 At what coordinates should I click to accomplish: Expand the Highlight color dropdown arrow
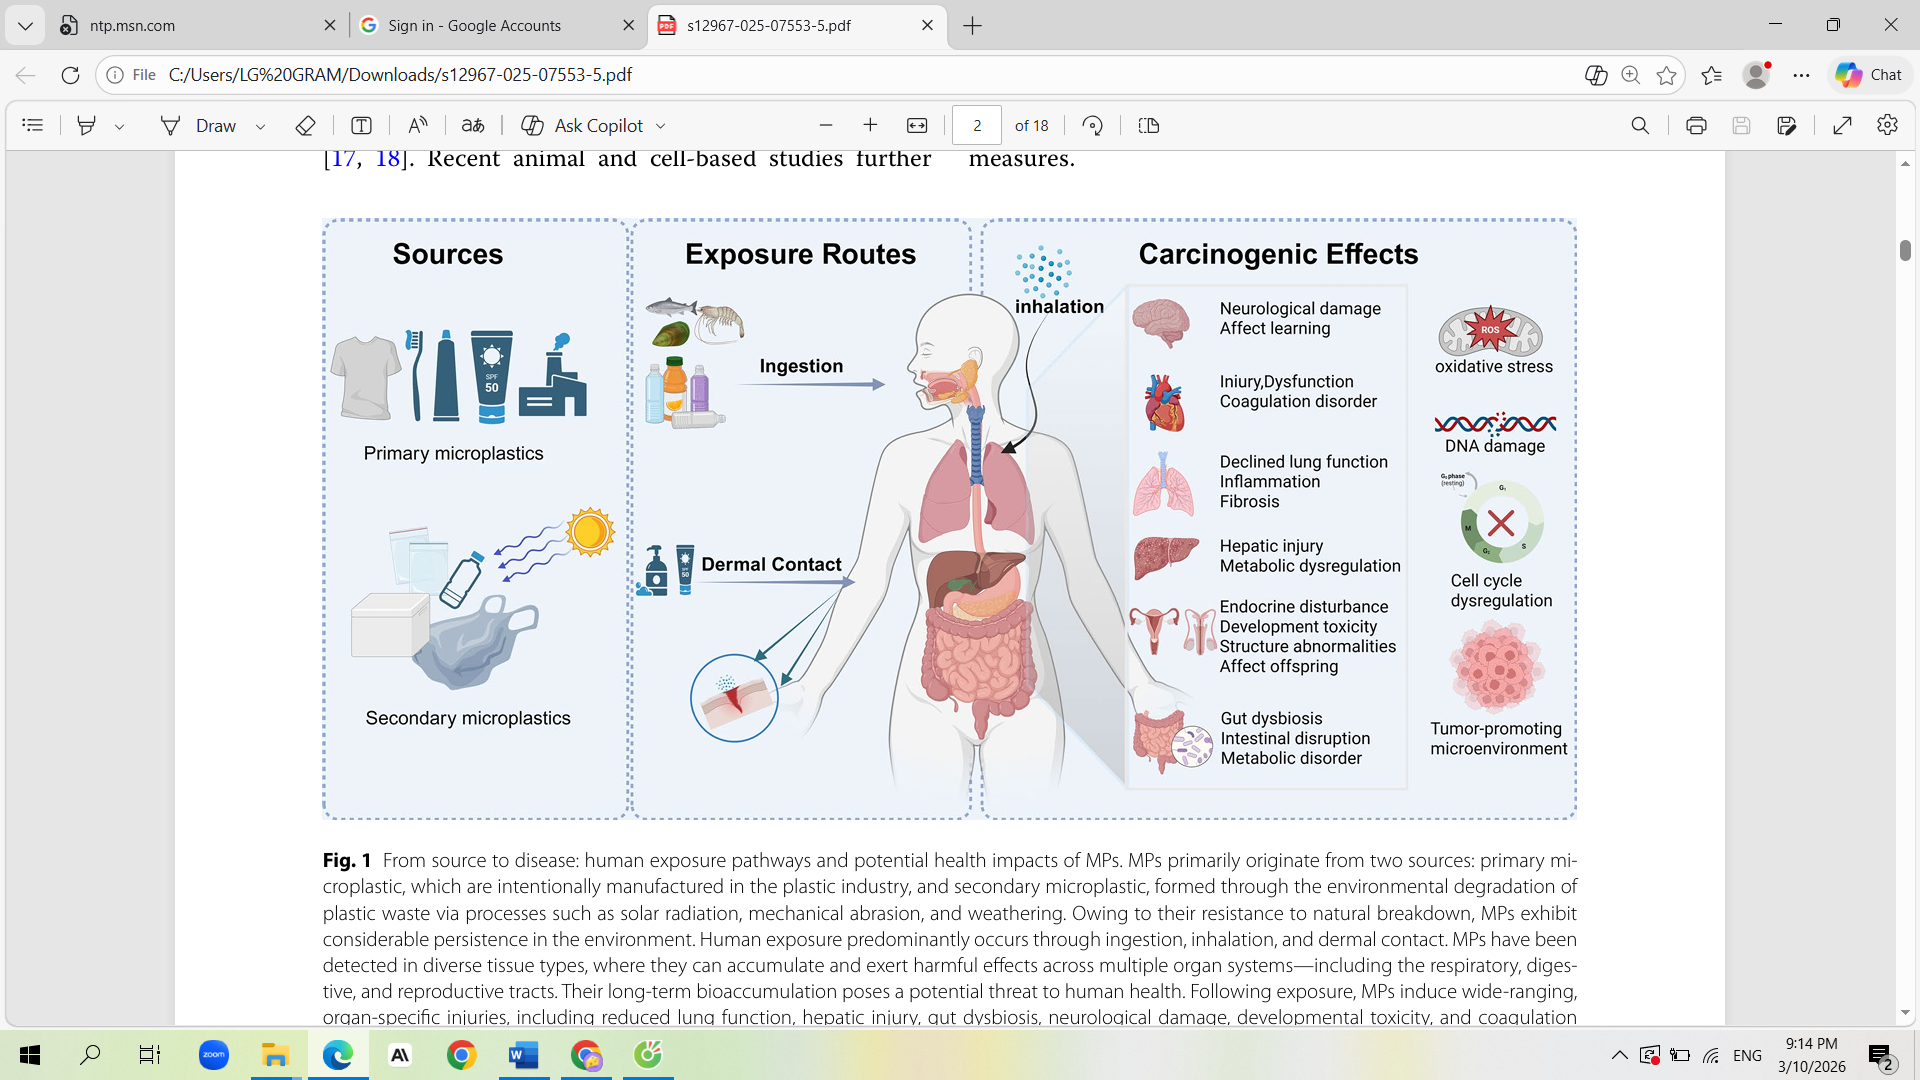pos(120,126)
